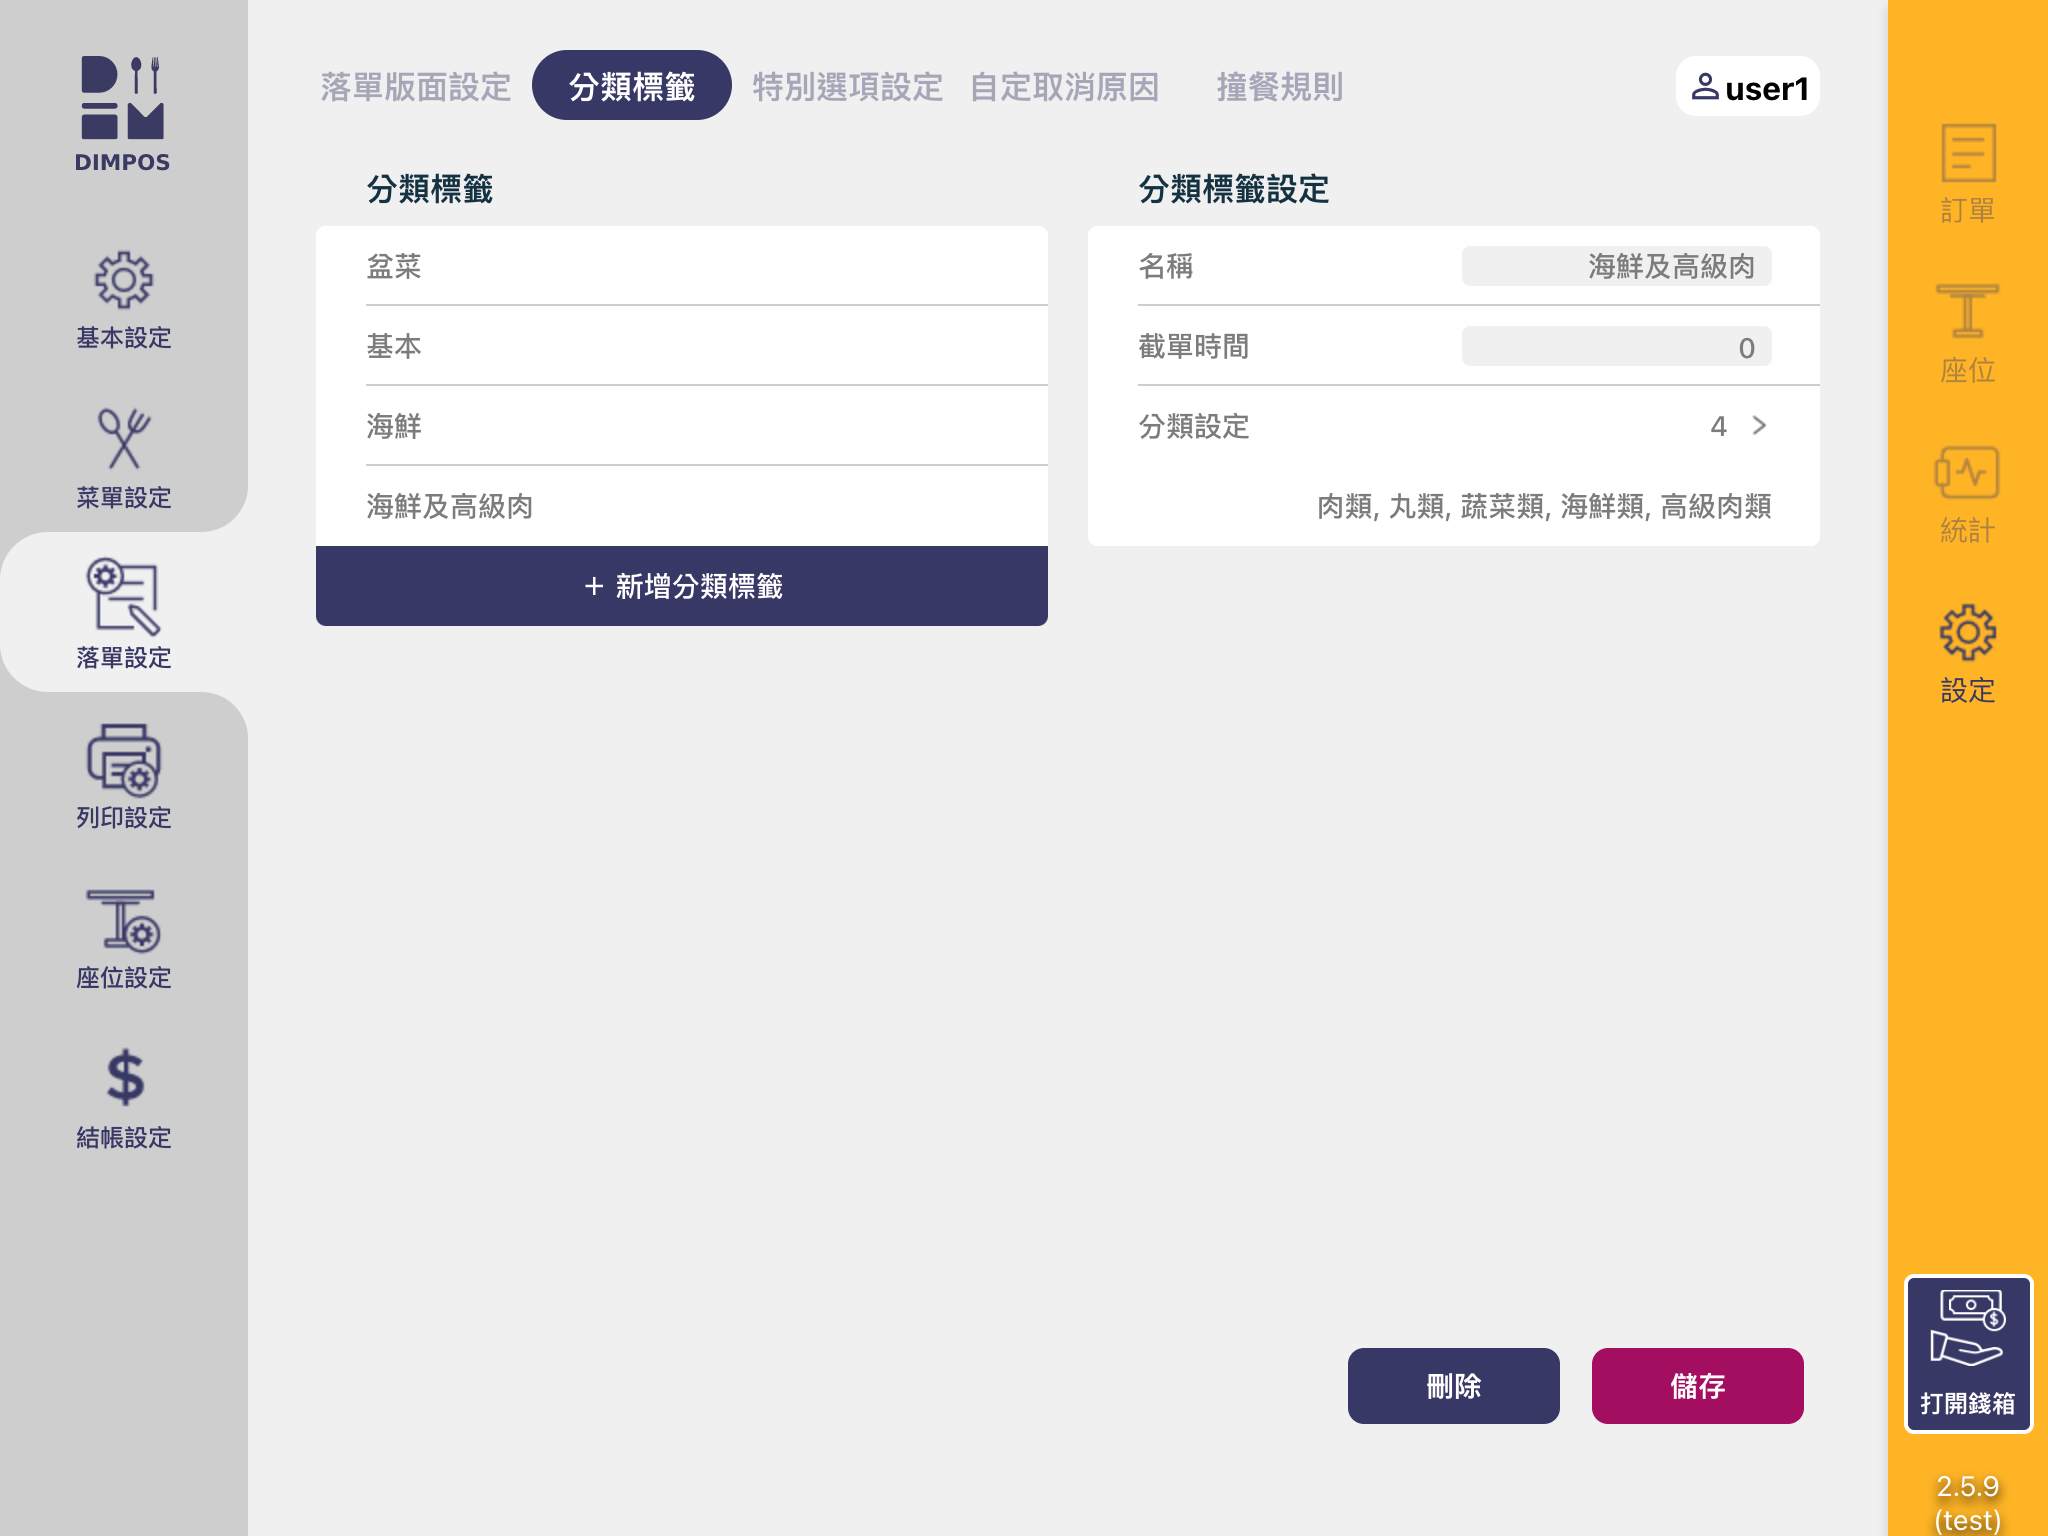
Task: Open 自定取消原因 tab
Action: click(x=1064, y=87)
